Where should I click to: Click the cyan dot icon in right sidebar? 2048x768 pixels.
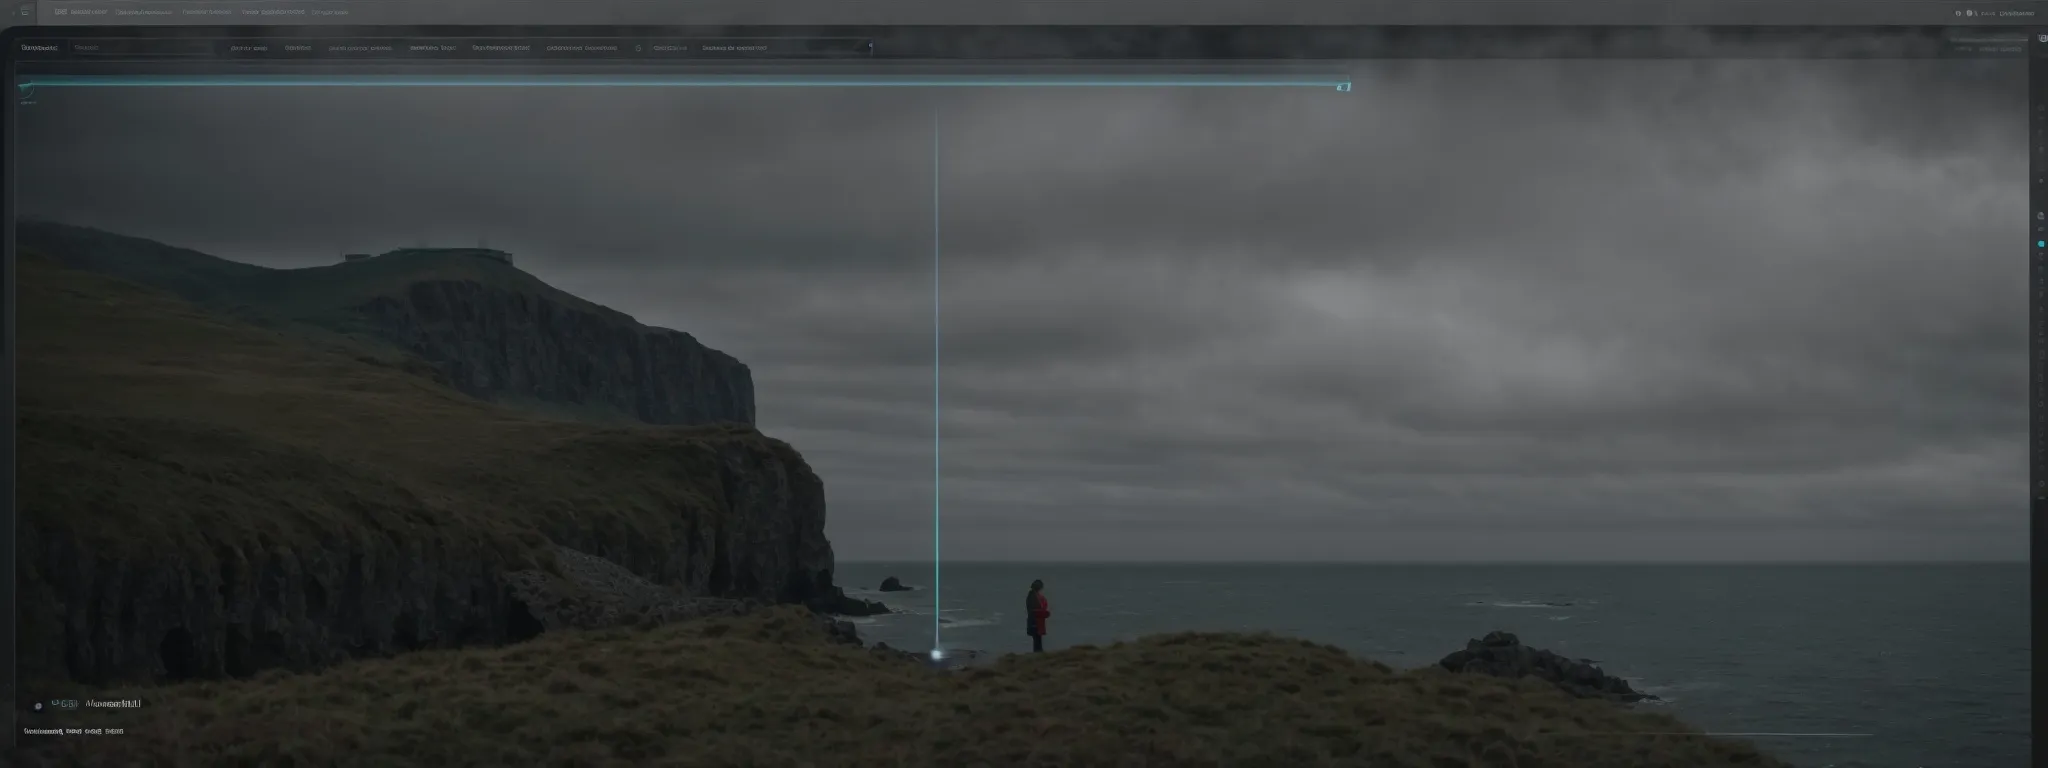coord(2040,244)
